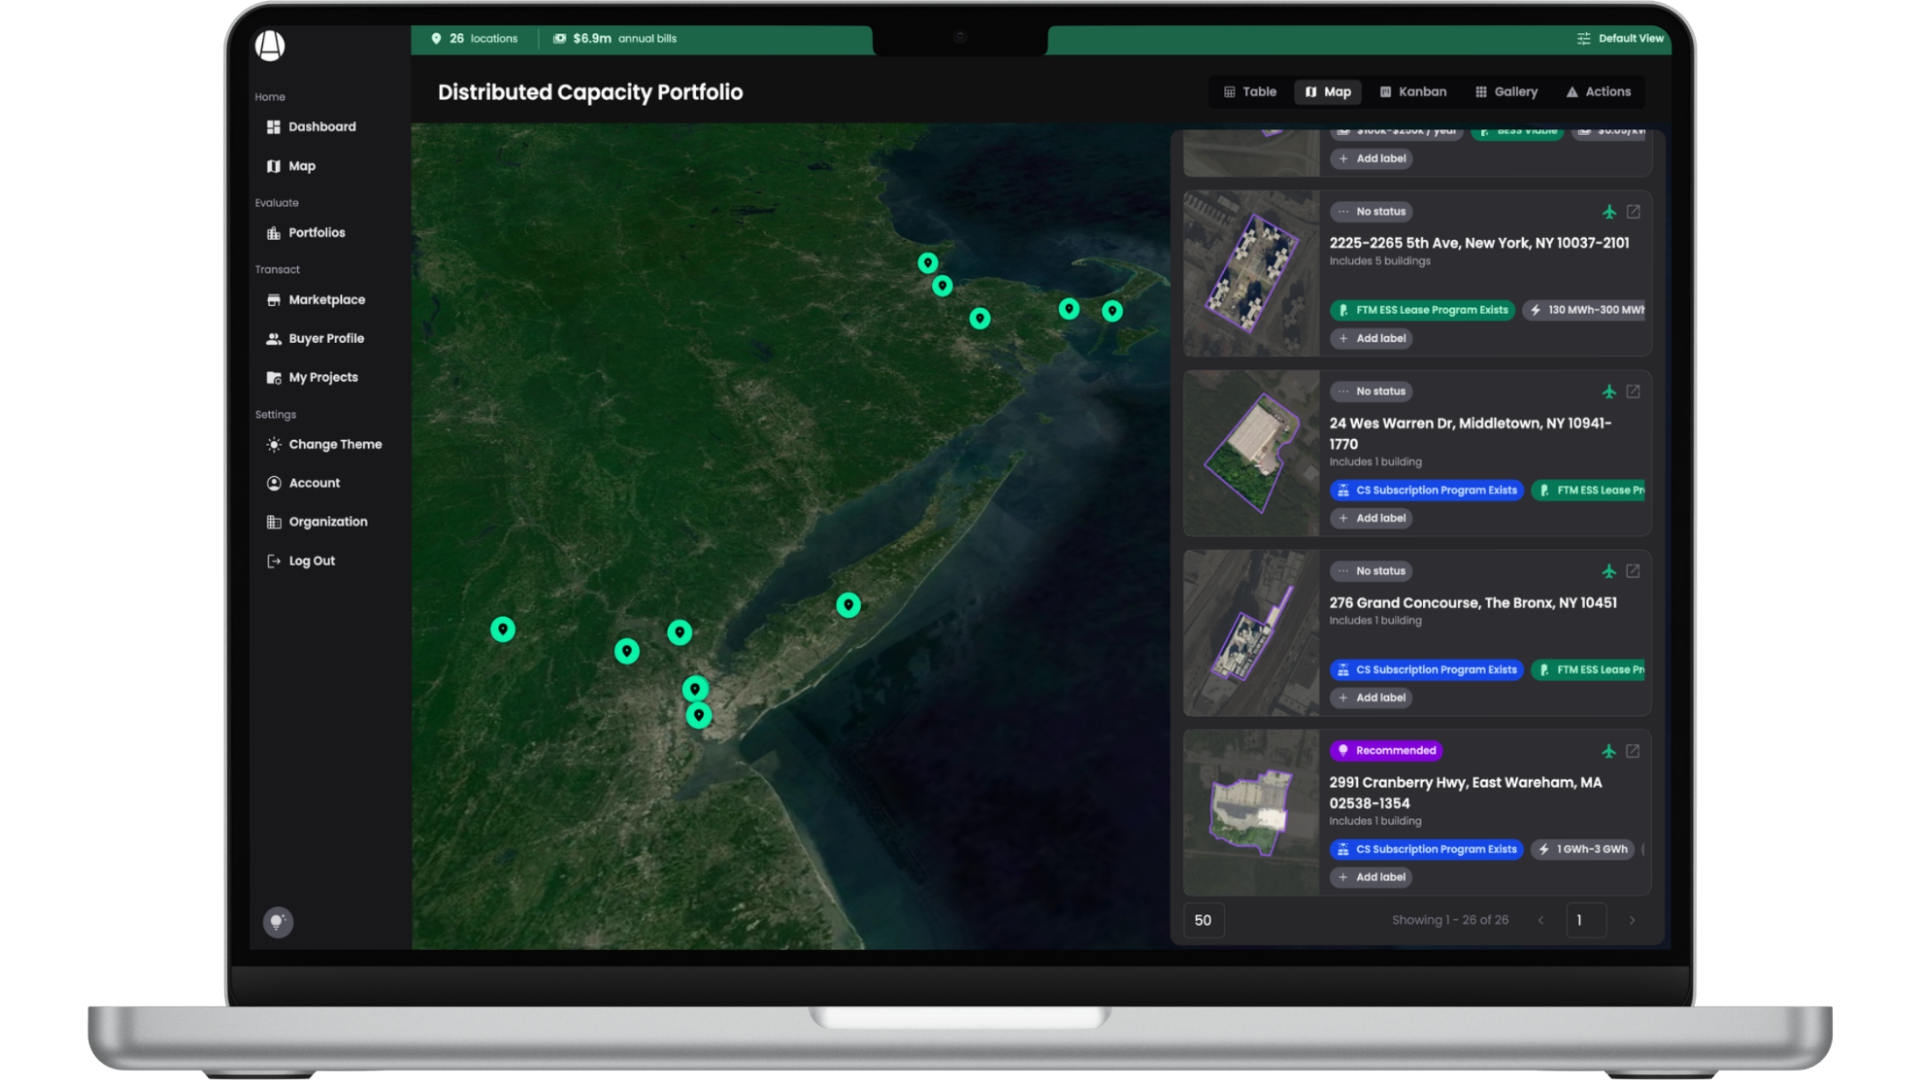Go to previous page arrow in pagination
Viewport: 1920px width, 1080px height.
pyautogui.click(x=1541, y=921)
